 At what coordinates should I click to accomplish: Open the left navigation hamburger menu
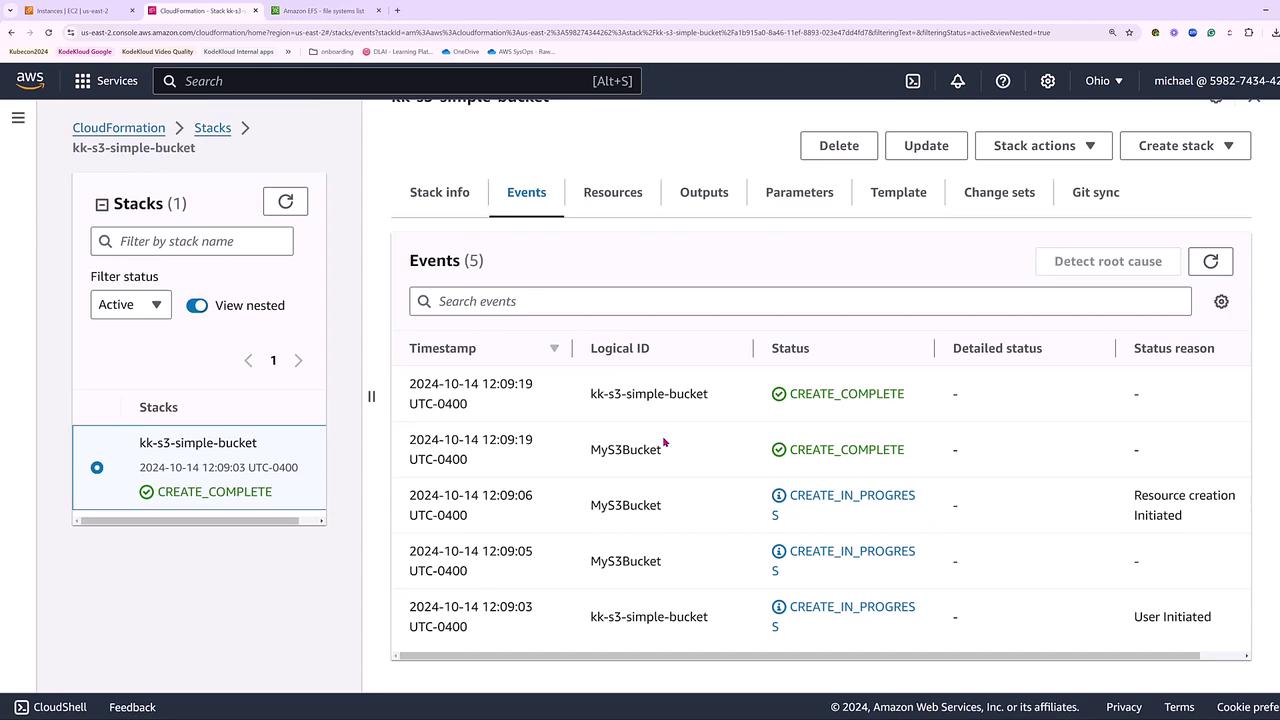click(18, 118)
